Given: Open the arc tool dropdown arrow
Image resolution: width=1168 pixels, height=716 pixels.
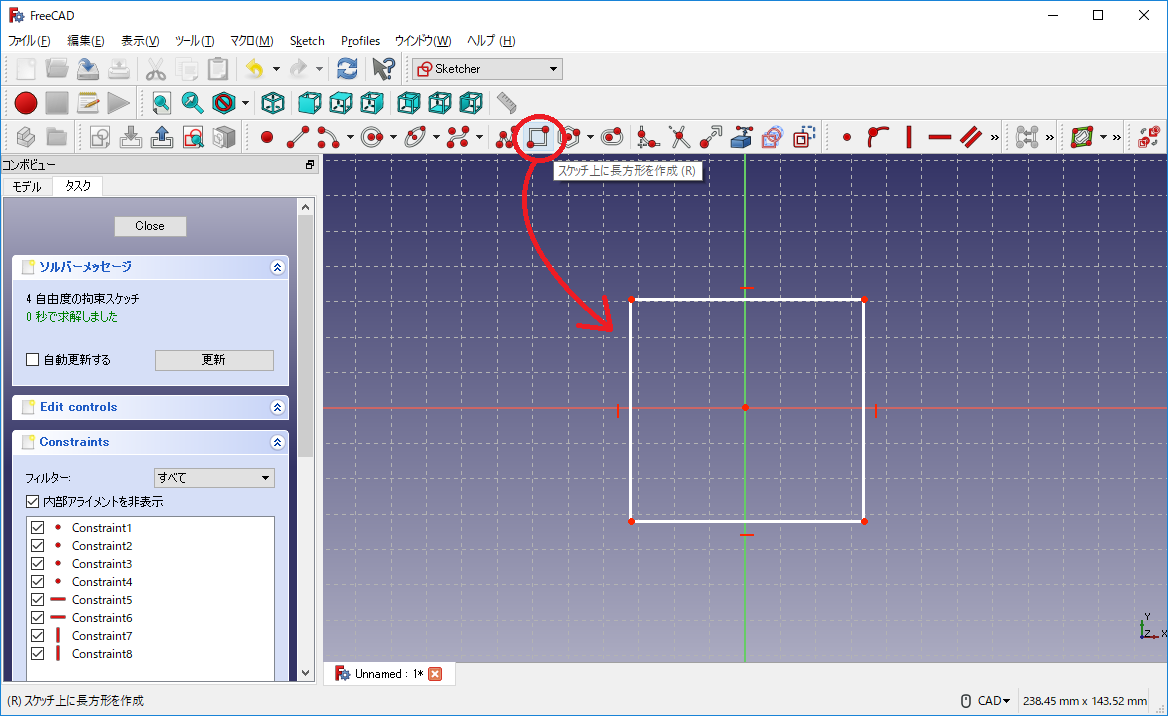Looking at the screenshot, I should [x=349, y=137].
